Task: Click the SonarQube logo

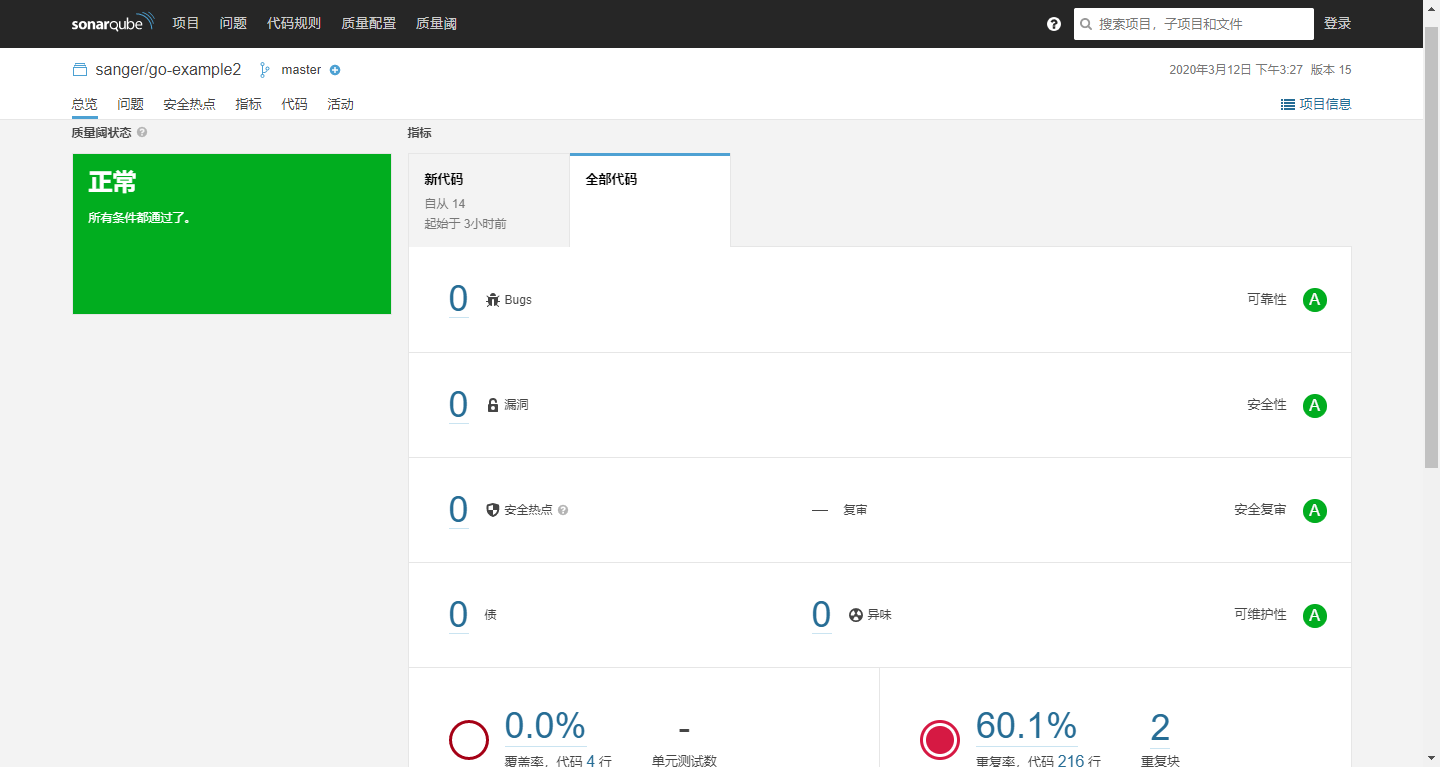Action: [x=112, y=23]
